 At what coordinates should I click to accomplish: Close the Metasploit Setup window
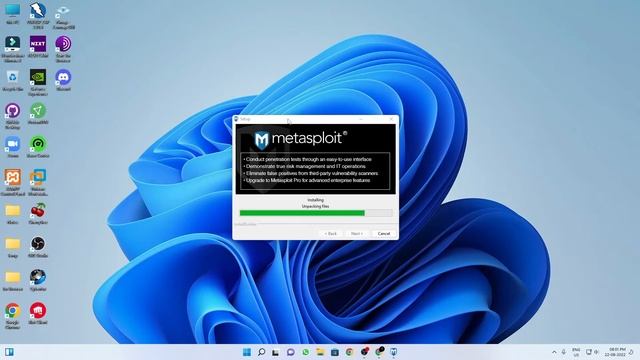coord(391,119)
